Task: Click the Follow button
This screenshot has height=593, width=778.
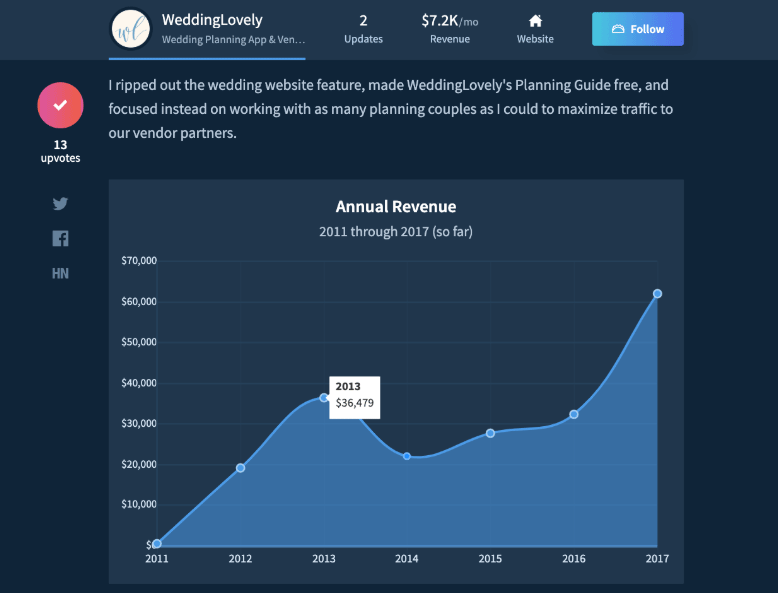Action: [x=638, y=29]
